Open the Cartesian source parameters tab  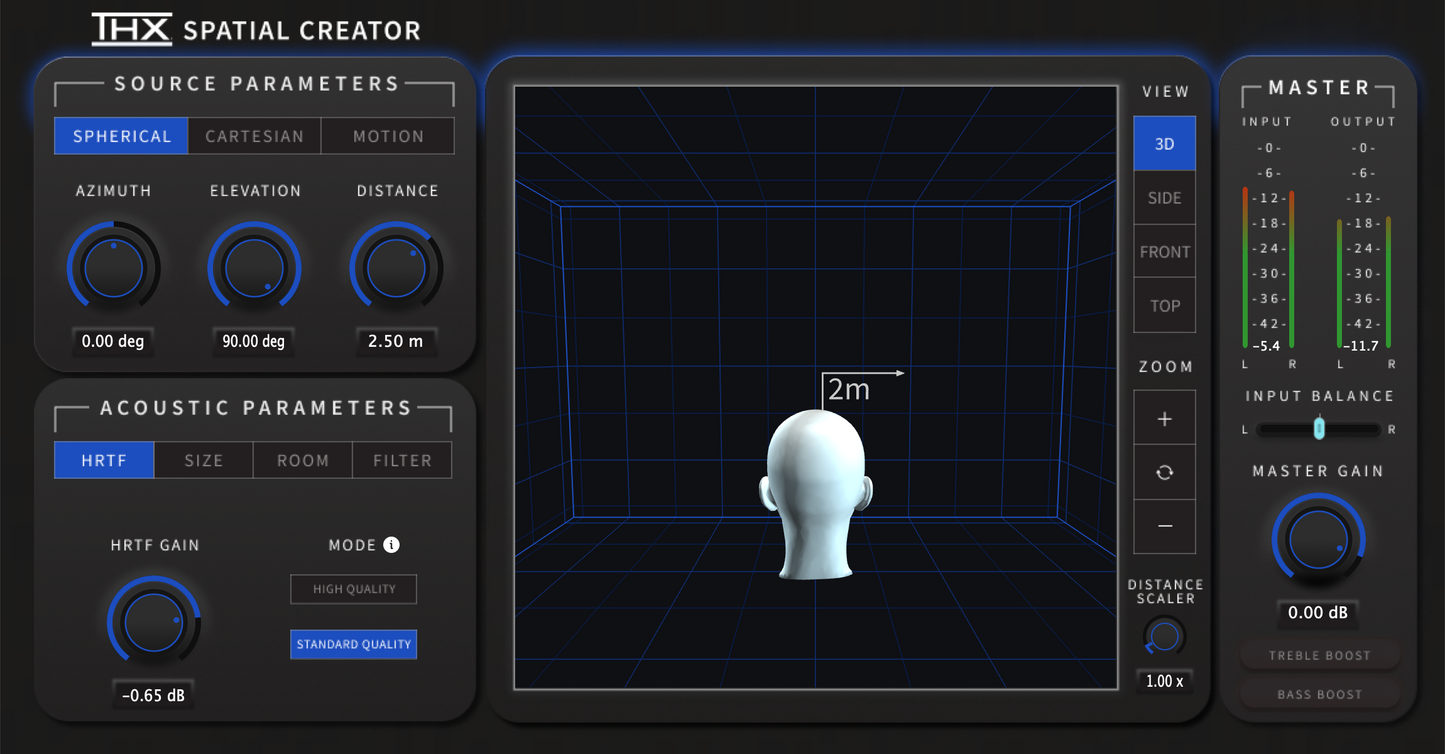click(253, 135)
